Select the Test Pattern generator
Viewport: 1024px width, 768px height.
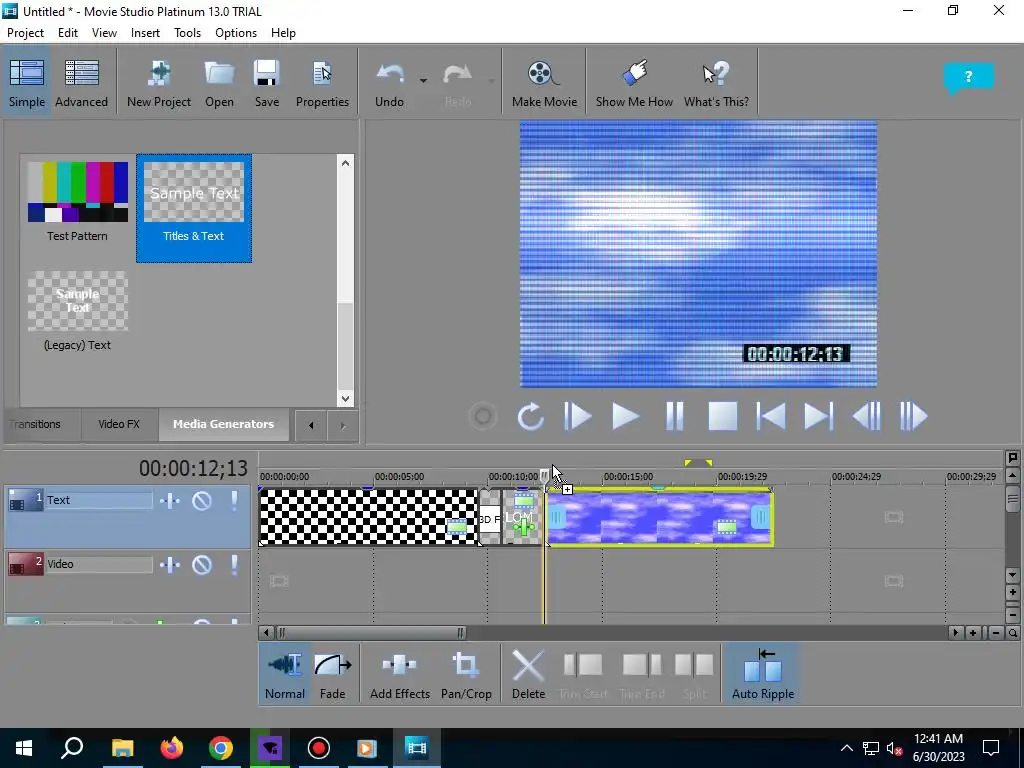point(77,202)
